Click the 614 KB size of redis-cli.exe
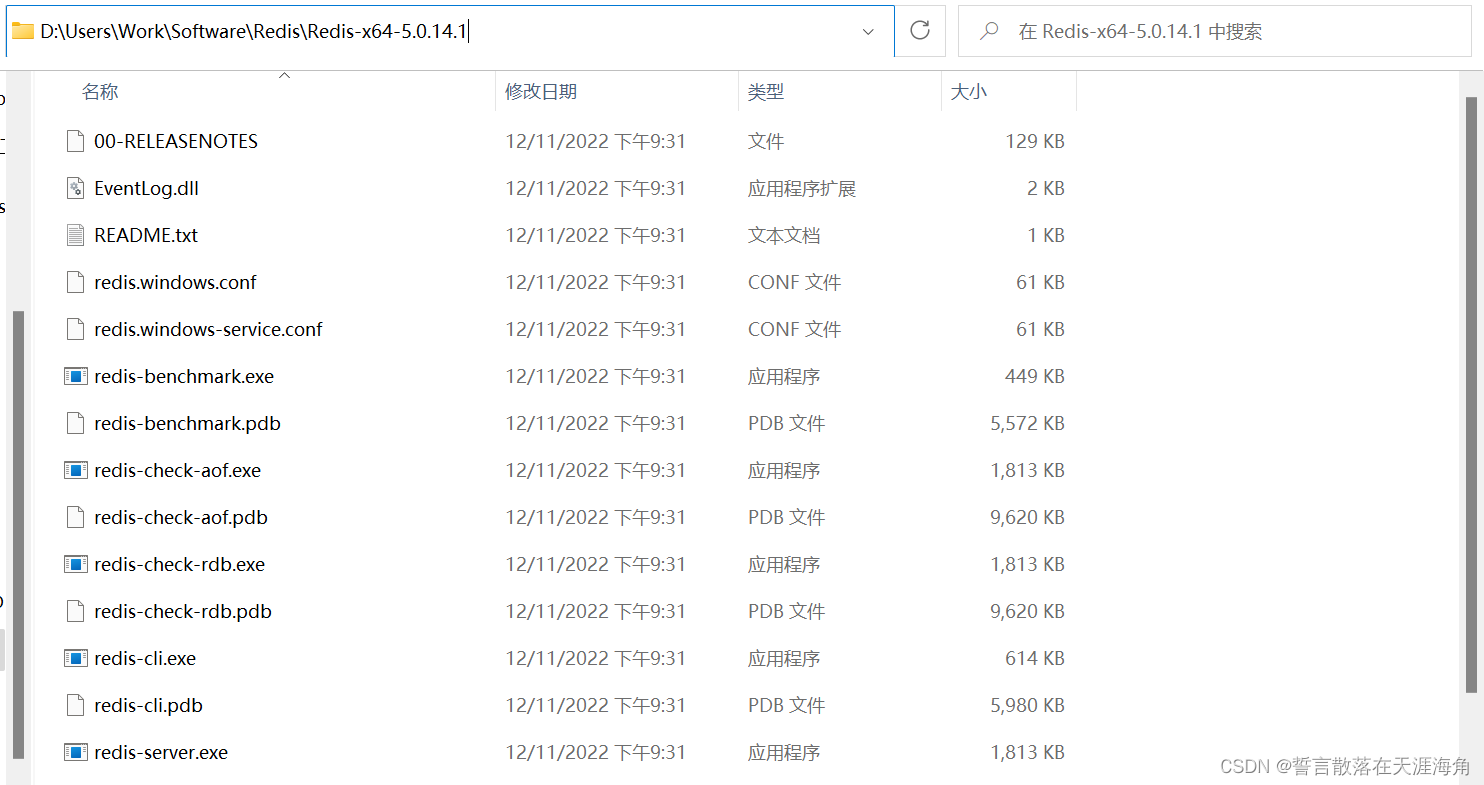Image resolution: width=1484 pixels, height=785 pixels. coord(1035,658)
